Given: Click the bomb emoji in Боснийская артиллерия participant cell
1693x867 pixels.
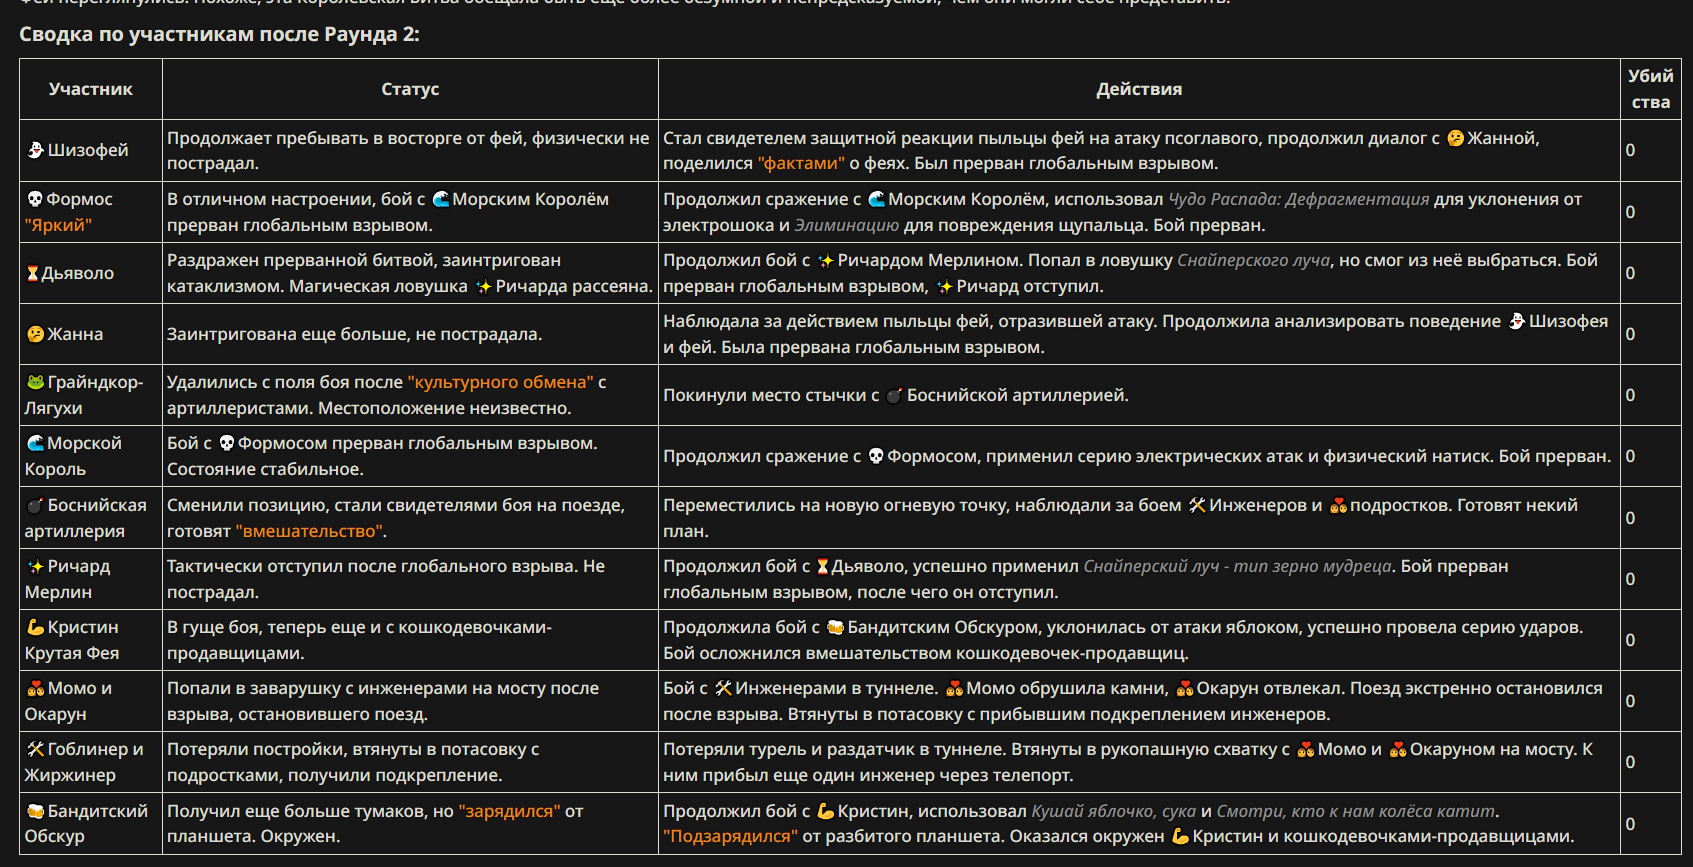Looking at the screenshot, I should click(36, 505).
